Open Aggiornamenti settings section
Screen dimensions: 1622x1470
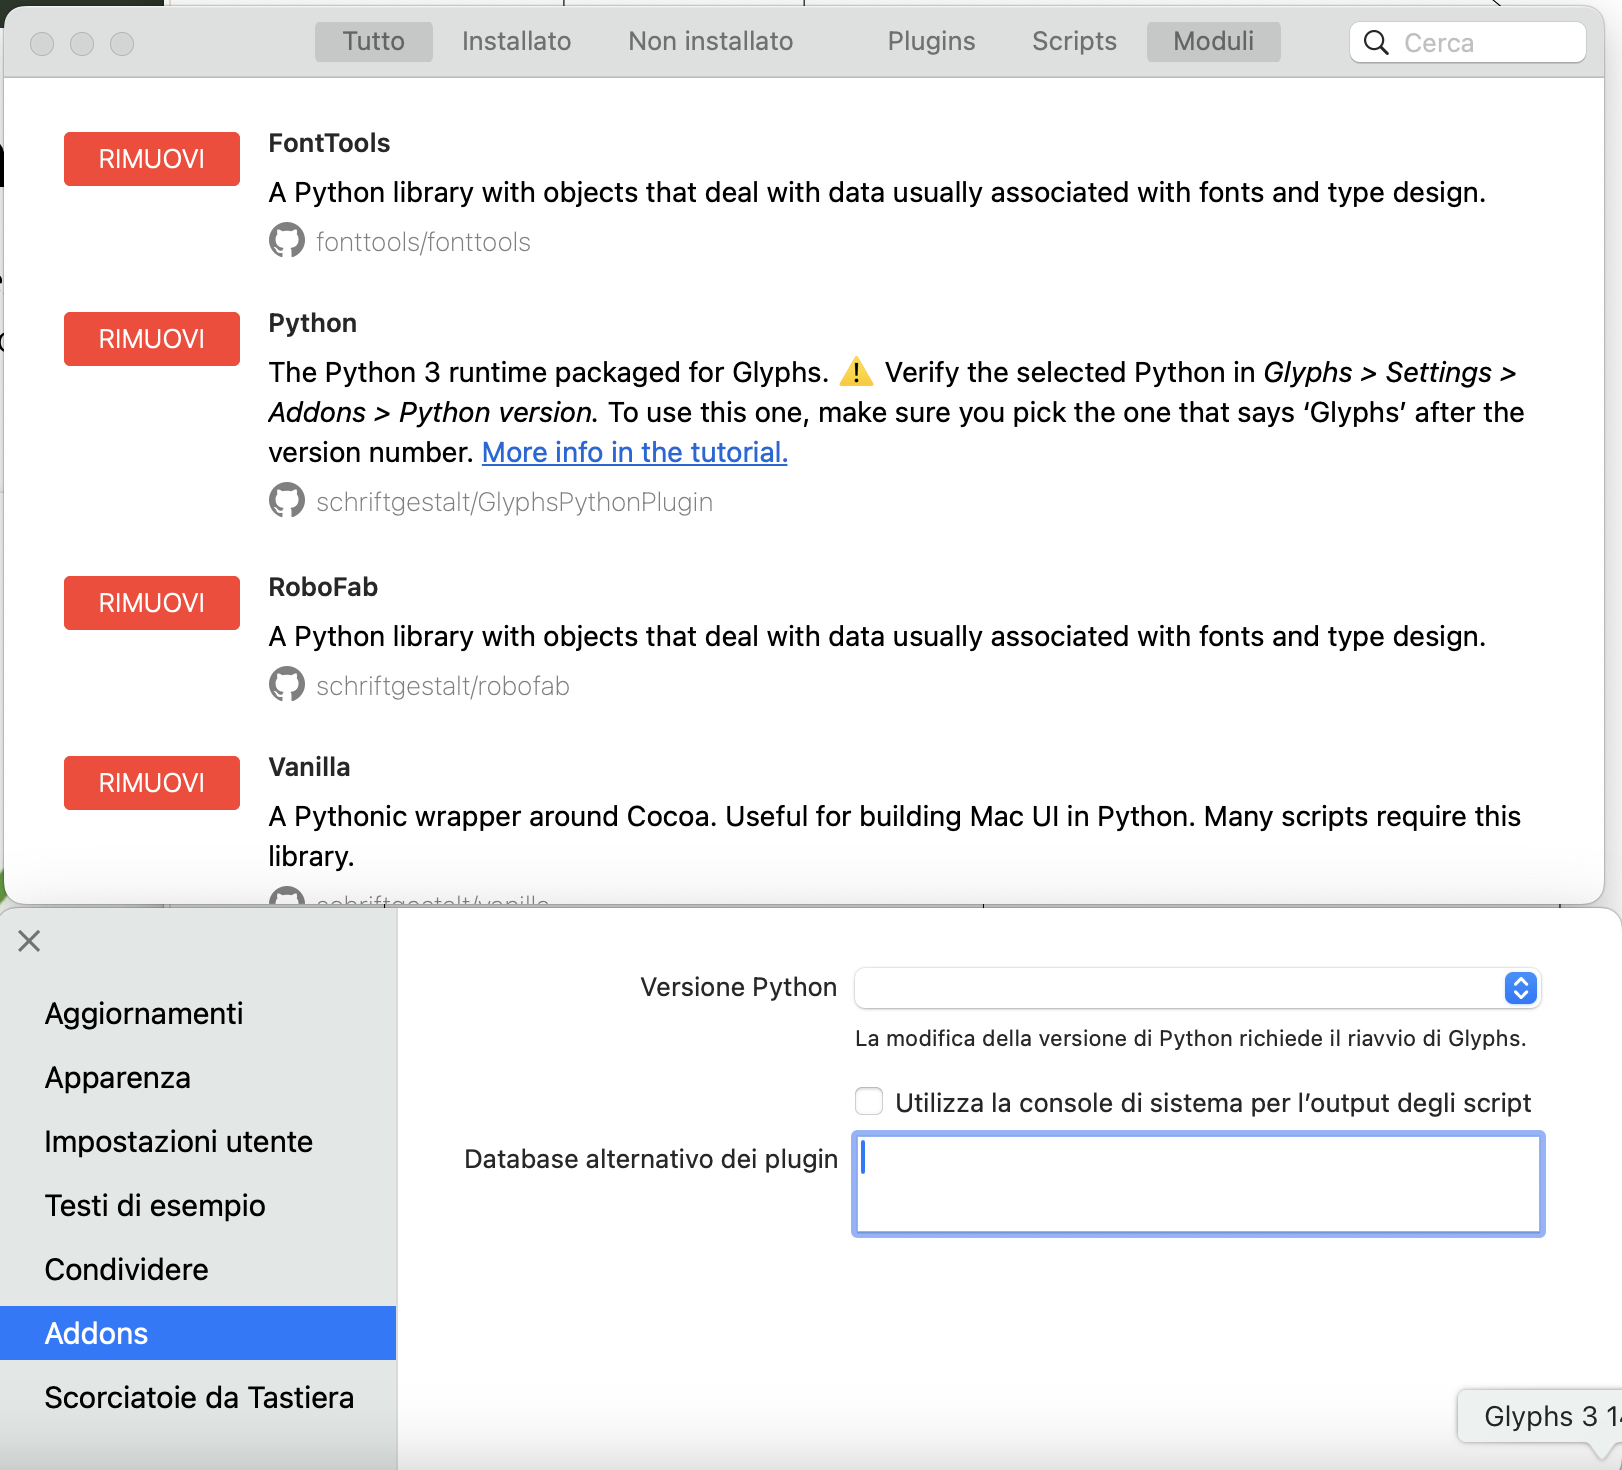click(x=144, y=1014)
